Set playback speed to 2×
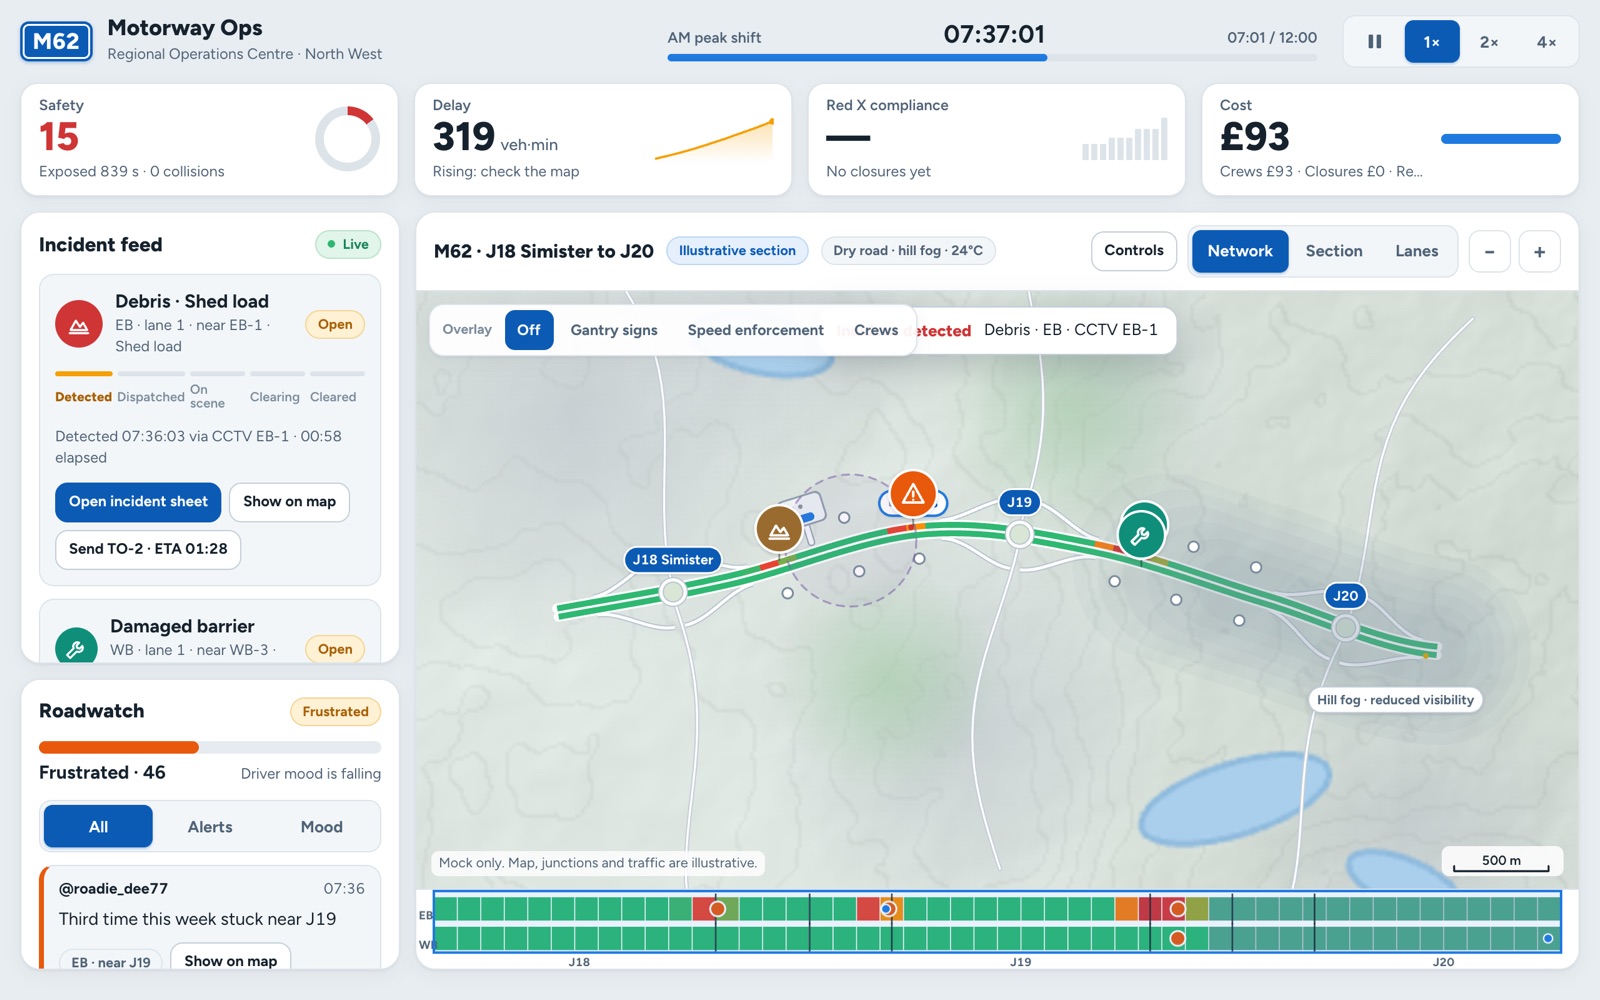The image size is (1600, 1000). [x=1489, y=42]
